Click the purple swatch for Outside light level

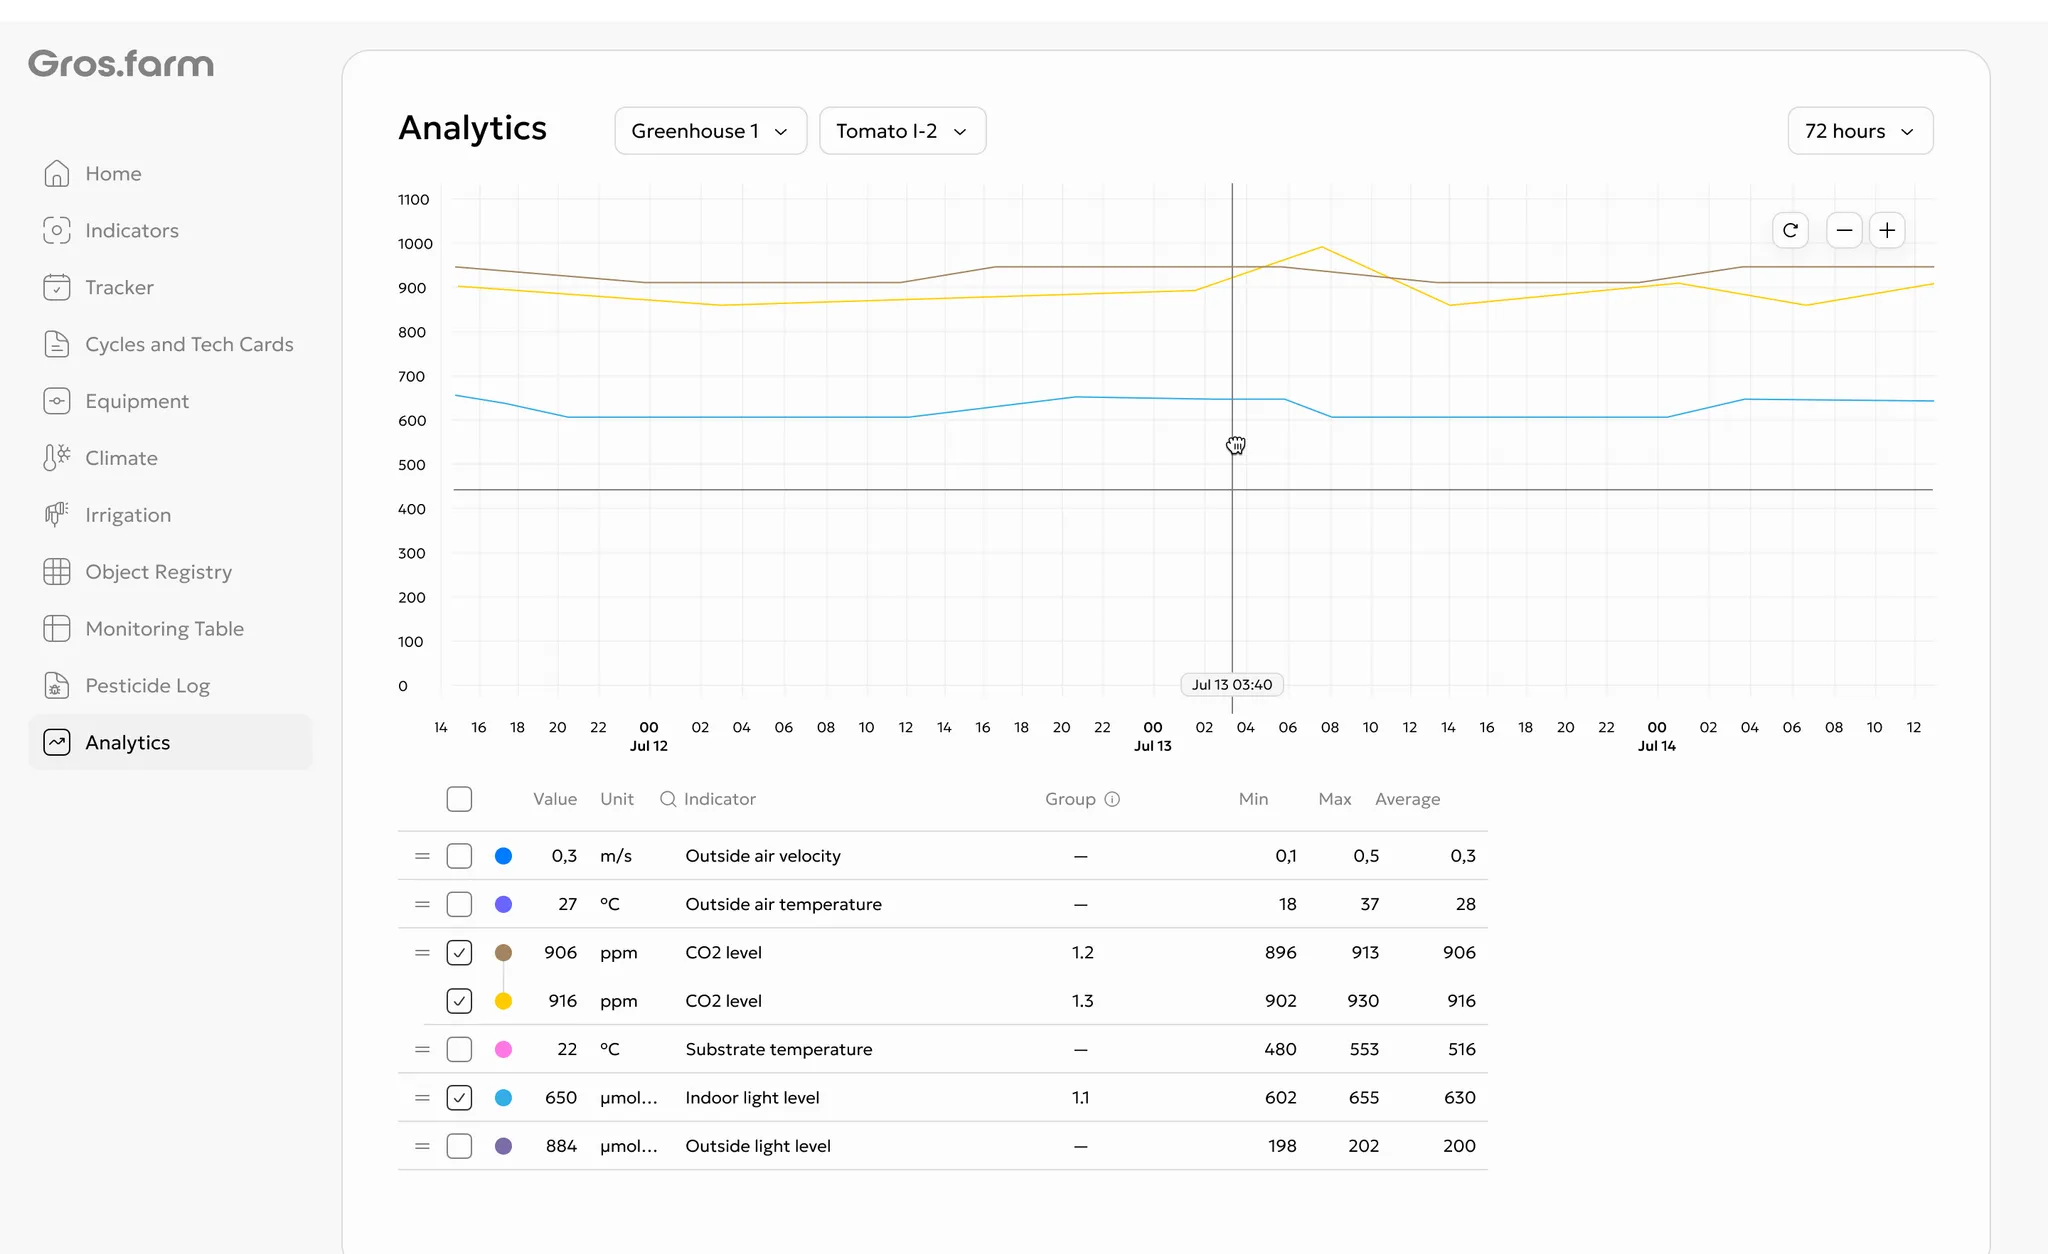(504, 1146)
